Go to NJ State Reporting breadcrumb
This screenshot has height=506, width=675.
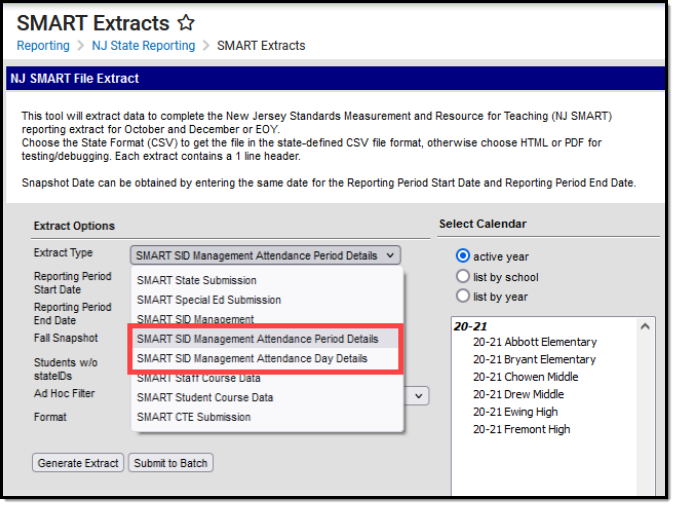(x=143, y=46)
